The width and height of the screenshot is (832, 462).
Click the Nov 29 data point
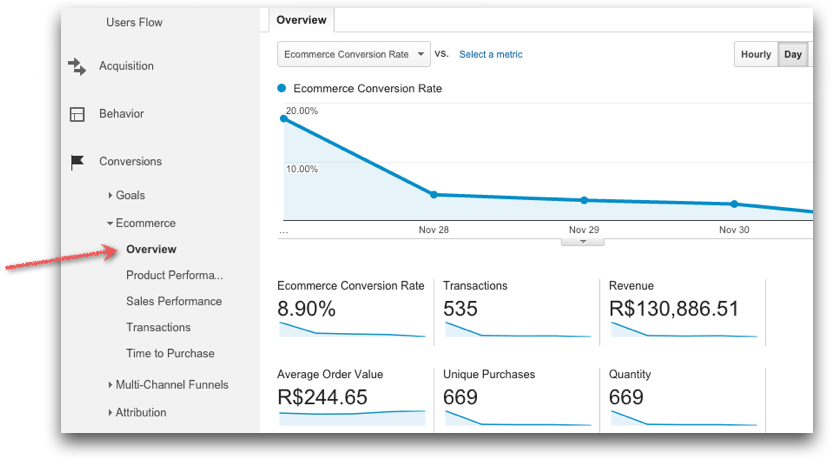pos(584,200)
